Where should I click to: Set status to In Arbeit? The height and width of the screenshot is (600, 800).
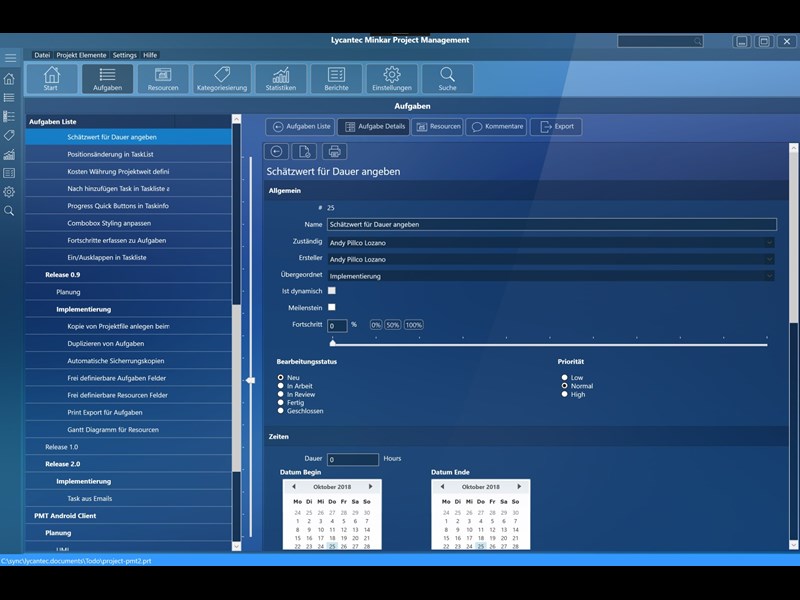click(281, 386)
